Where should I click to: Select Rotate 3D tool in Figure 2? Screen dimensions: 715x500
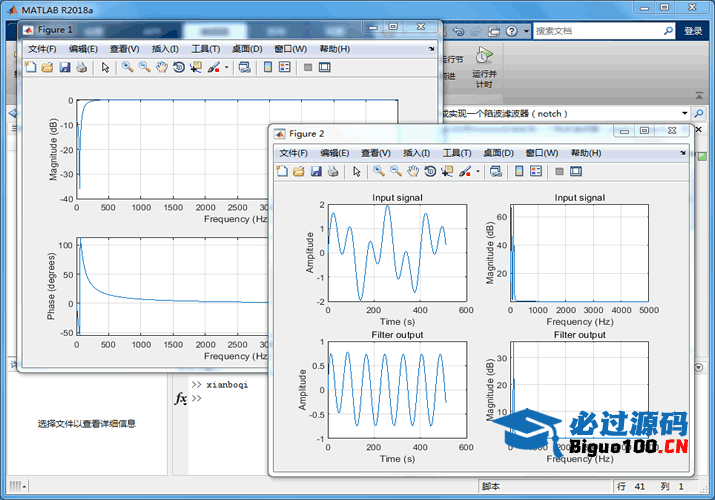[x=430, y=171]
